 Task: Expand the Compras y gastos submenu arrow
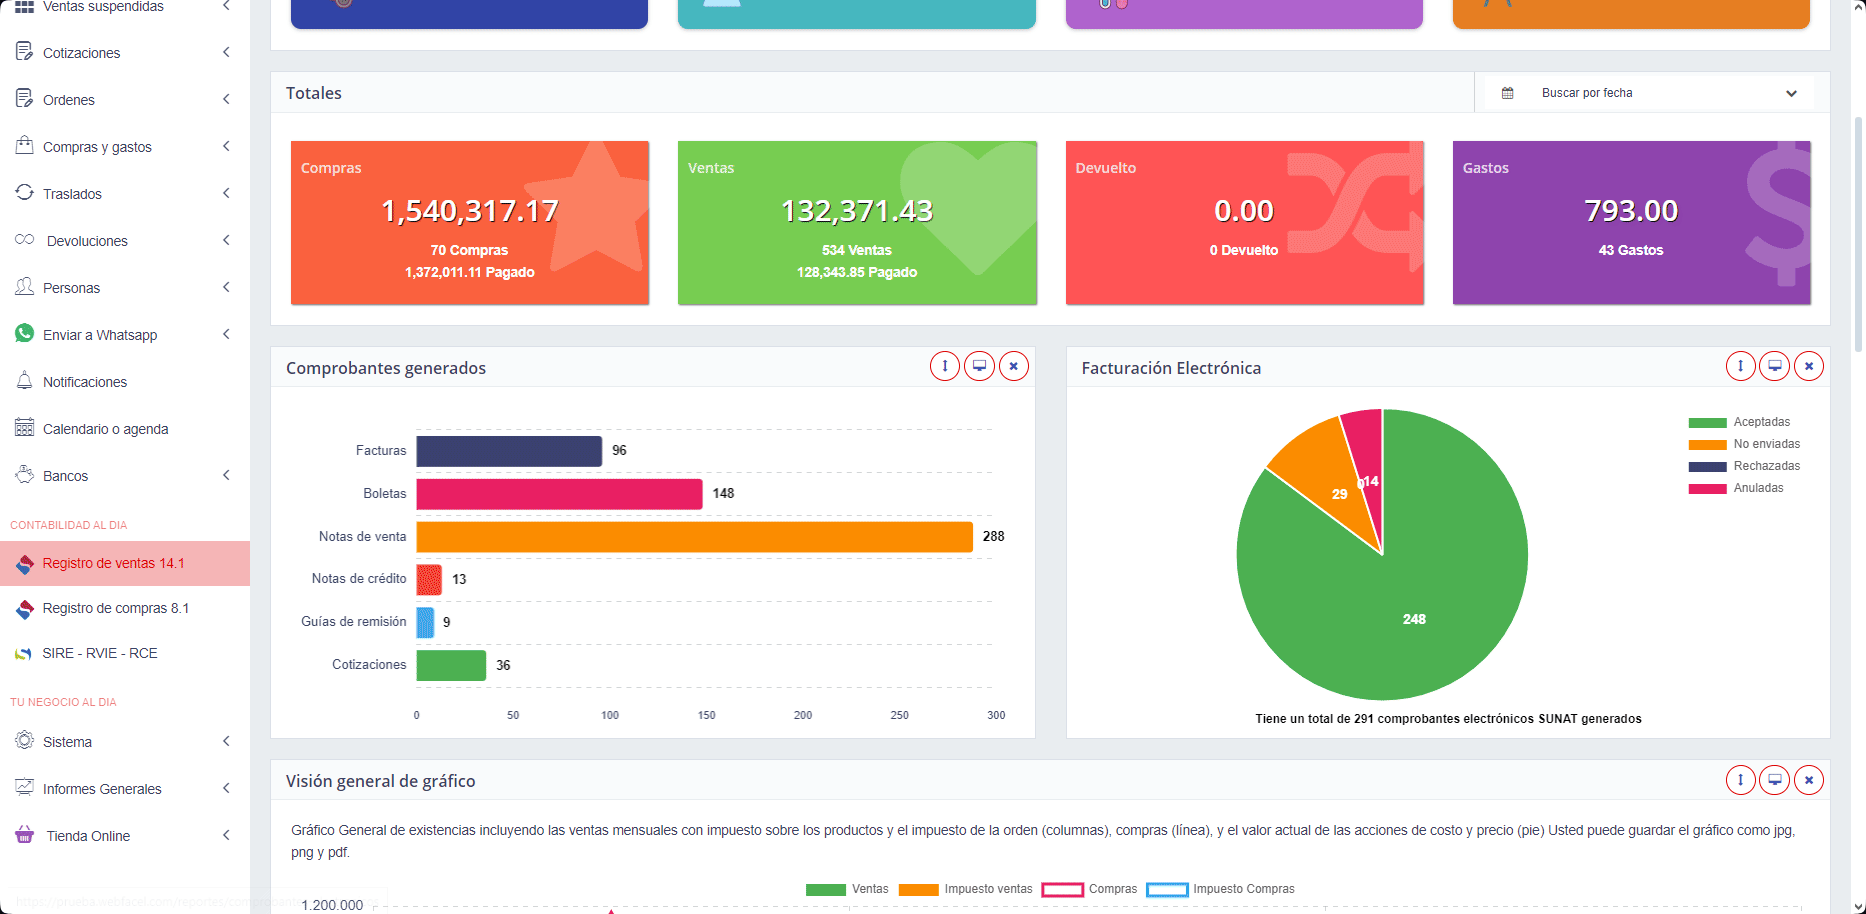tap(227, 146)
